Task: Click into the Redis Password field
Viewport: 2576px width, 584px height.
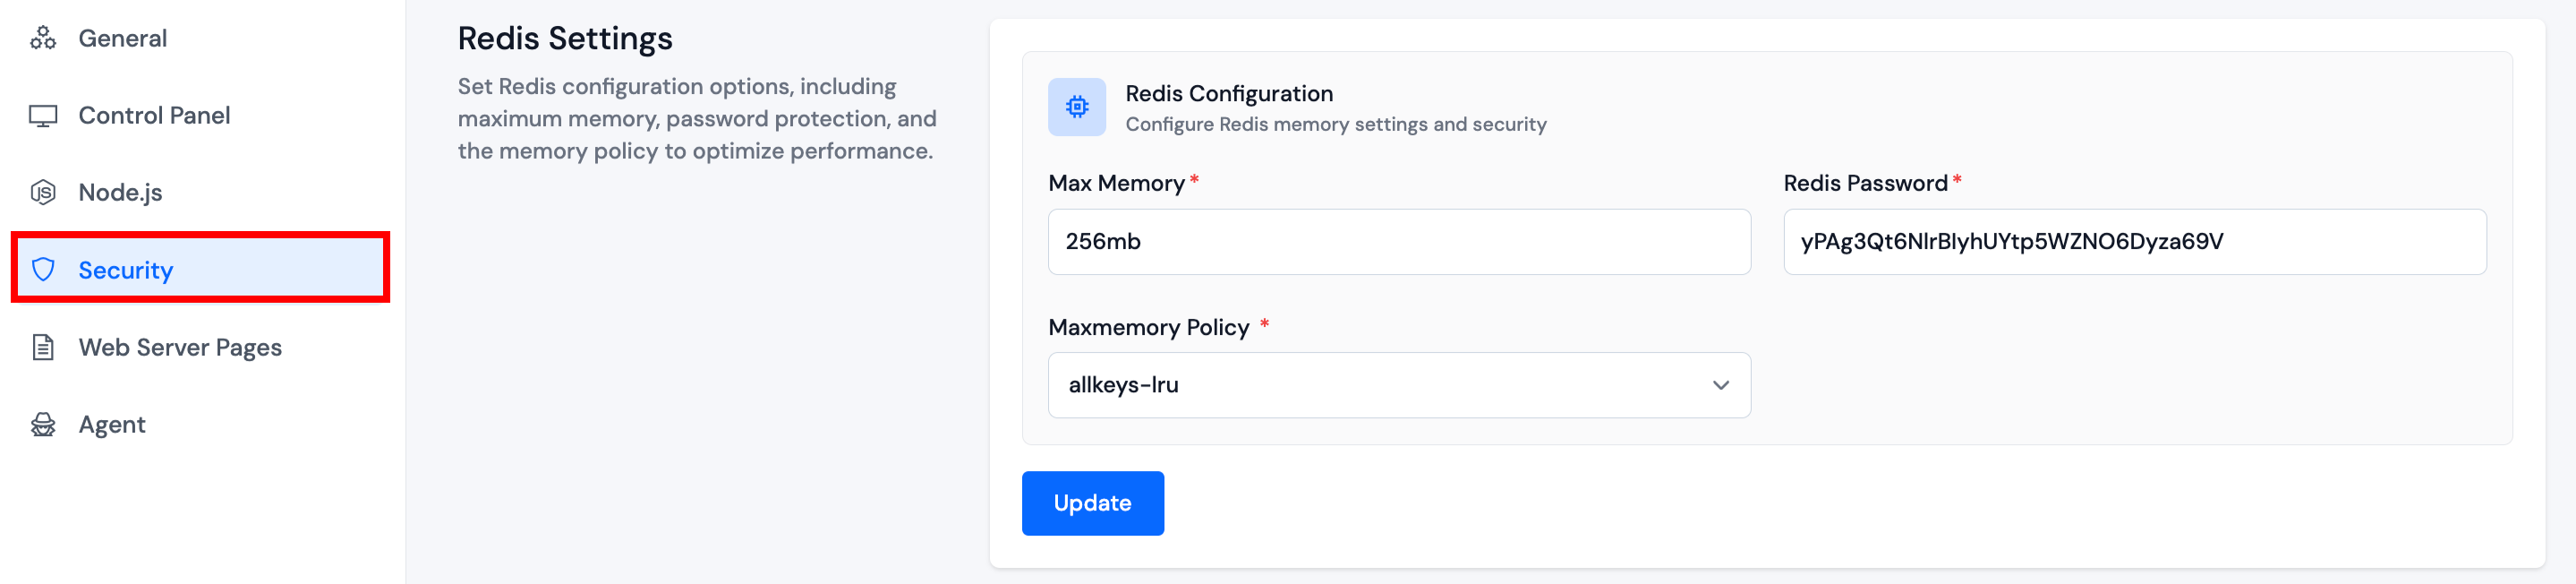Action: tap(2134, 242)
